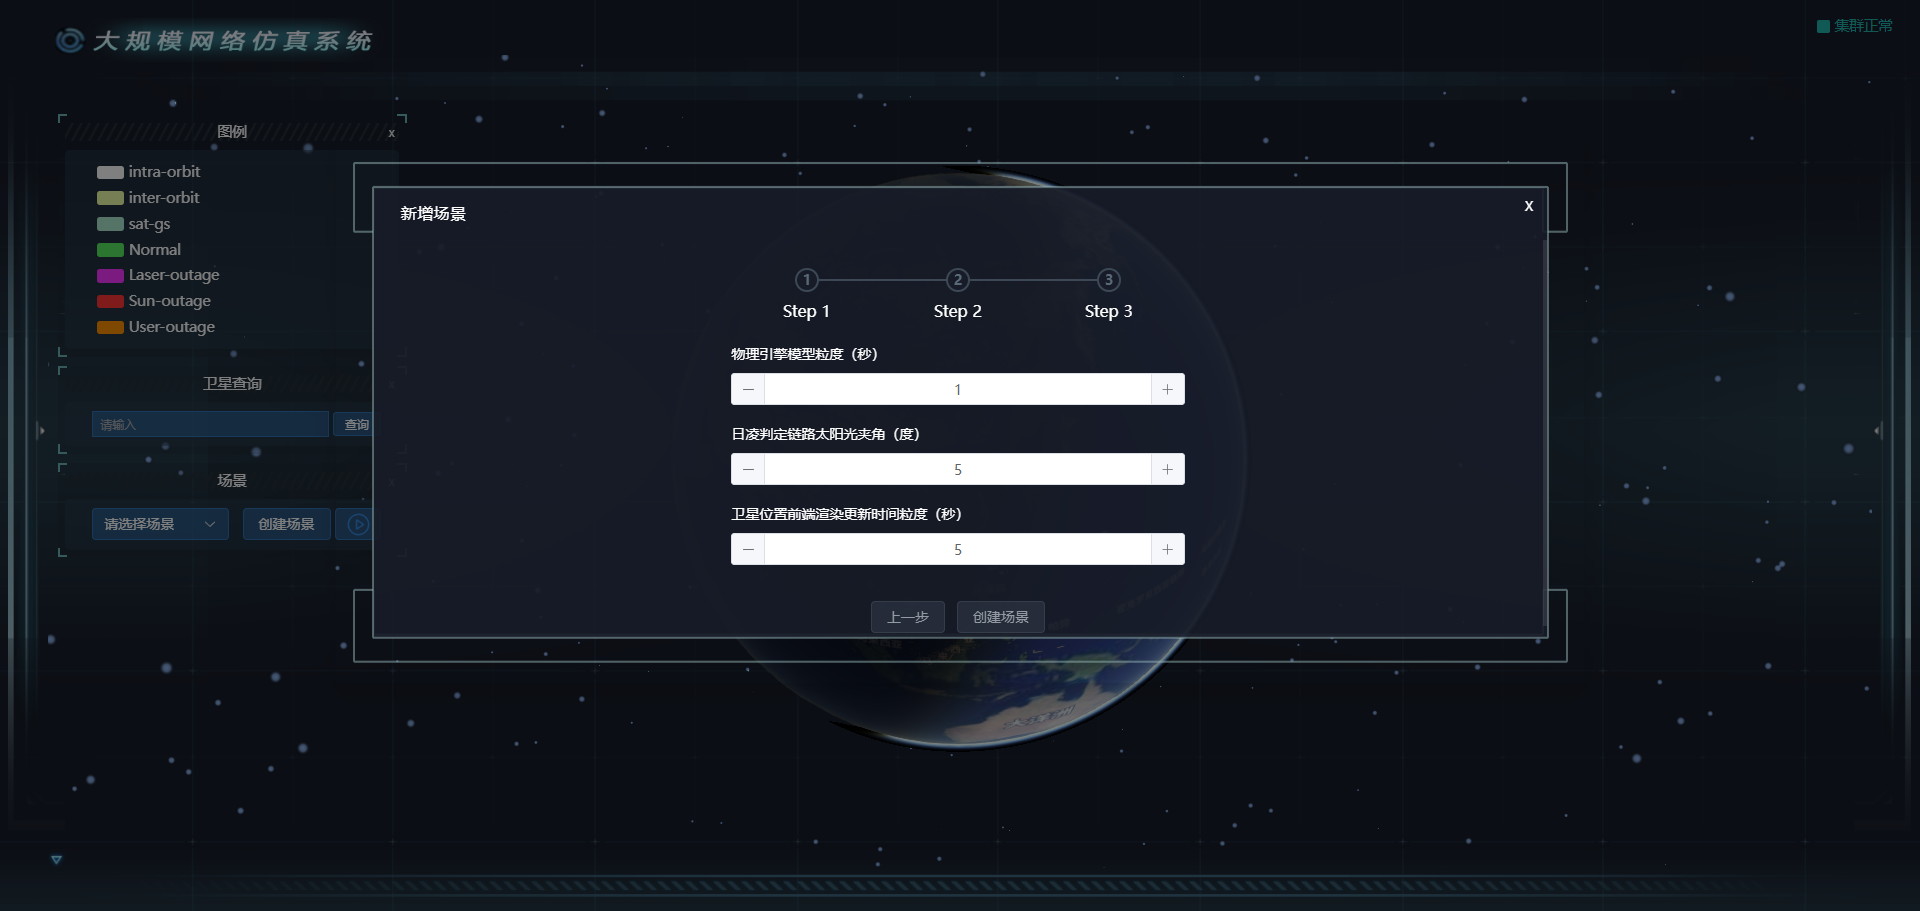
Task: Click the eye logo beside system title
Action: [70, 40]
